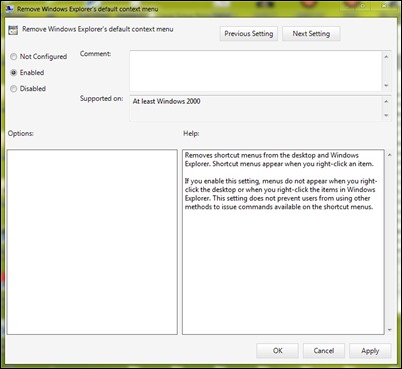Click the Supported on scroll down arrow
The image size is (402, 369).
pos(386,115)
